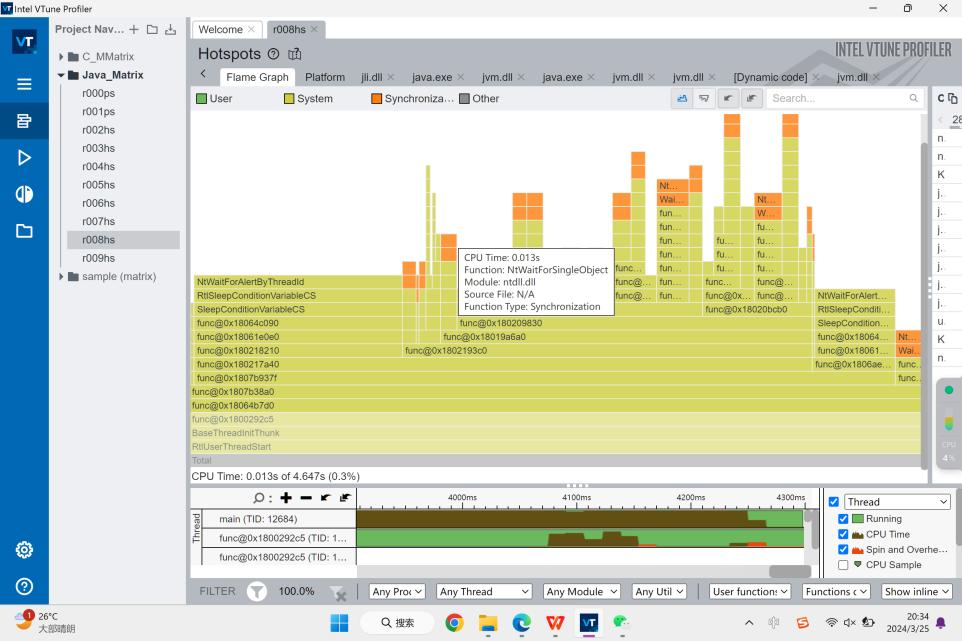Image resolution: width=962 pixels, height=641 pixels.
Task: Open the Thread grouping dropdown
Action: (x=898, y=502)
